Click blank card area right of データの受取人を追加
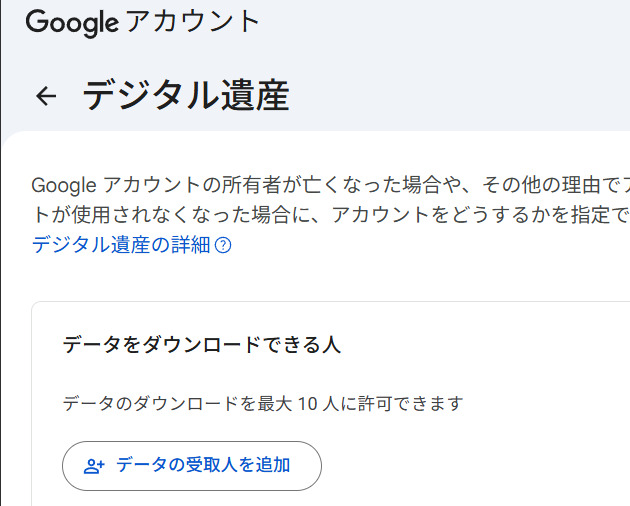The width and height of the screenshot is (630, 506). [470, 466]
